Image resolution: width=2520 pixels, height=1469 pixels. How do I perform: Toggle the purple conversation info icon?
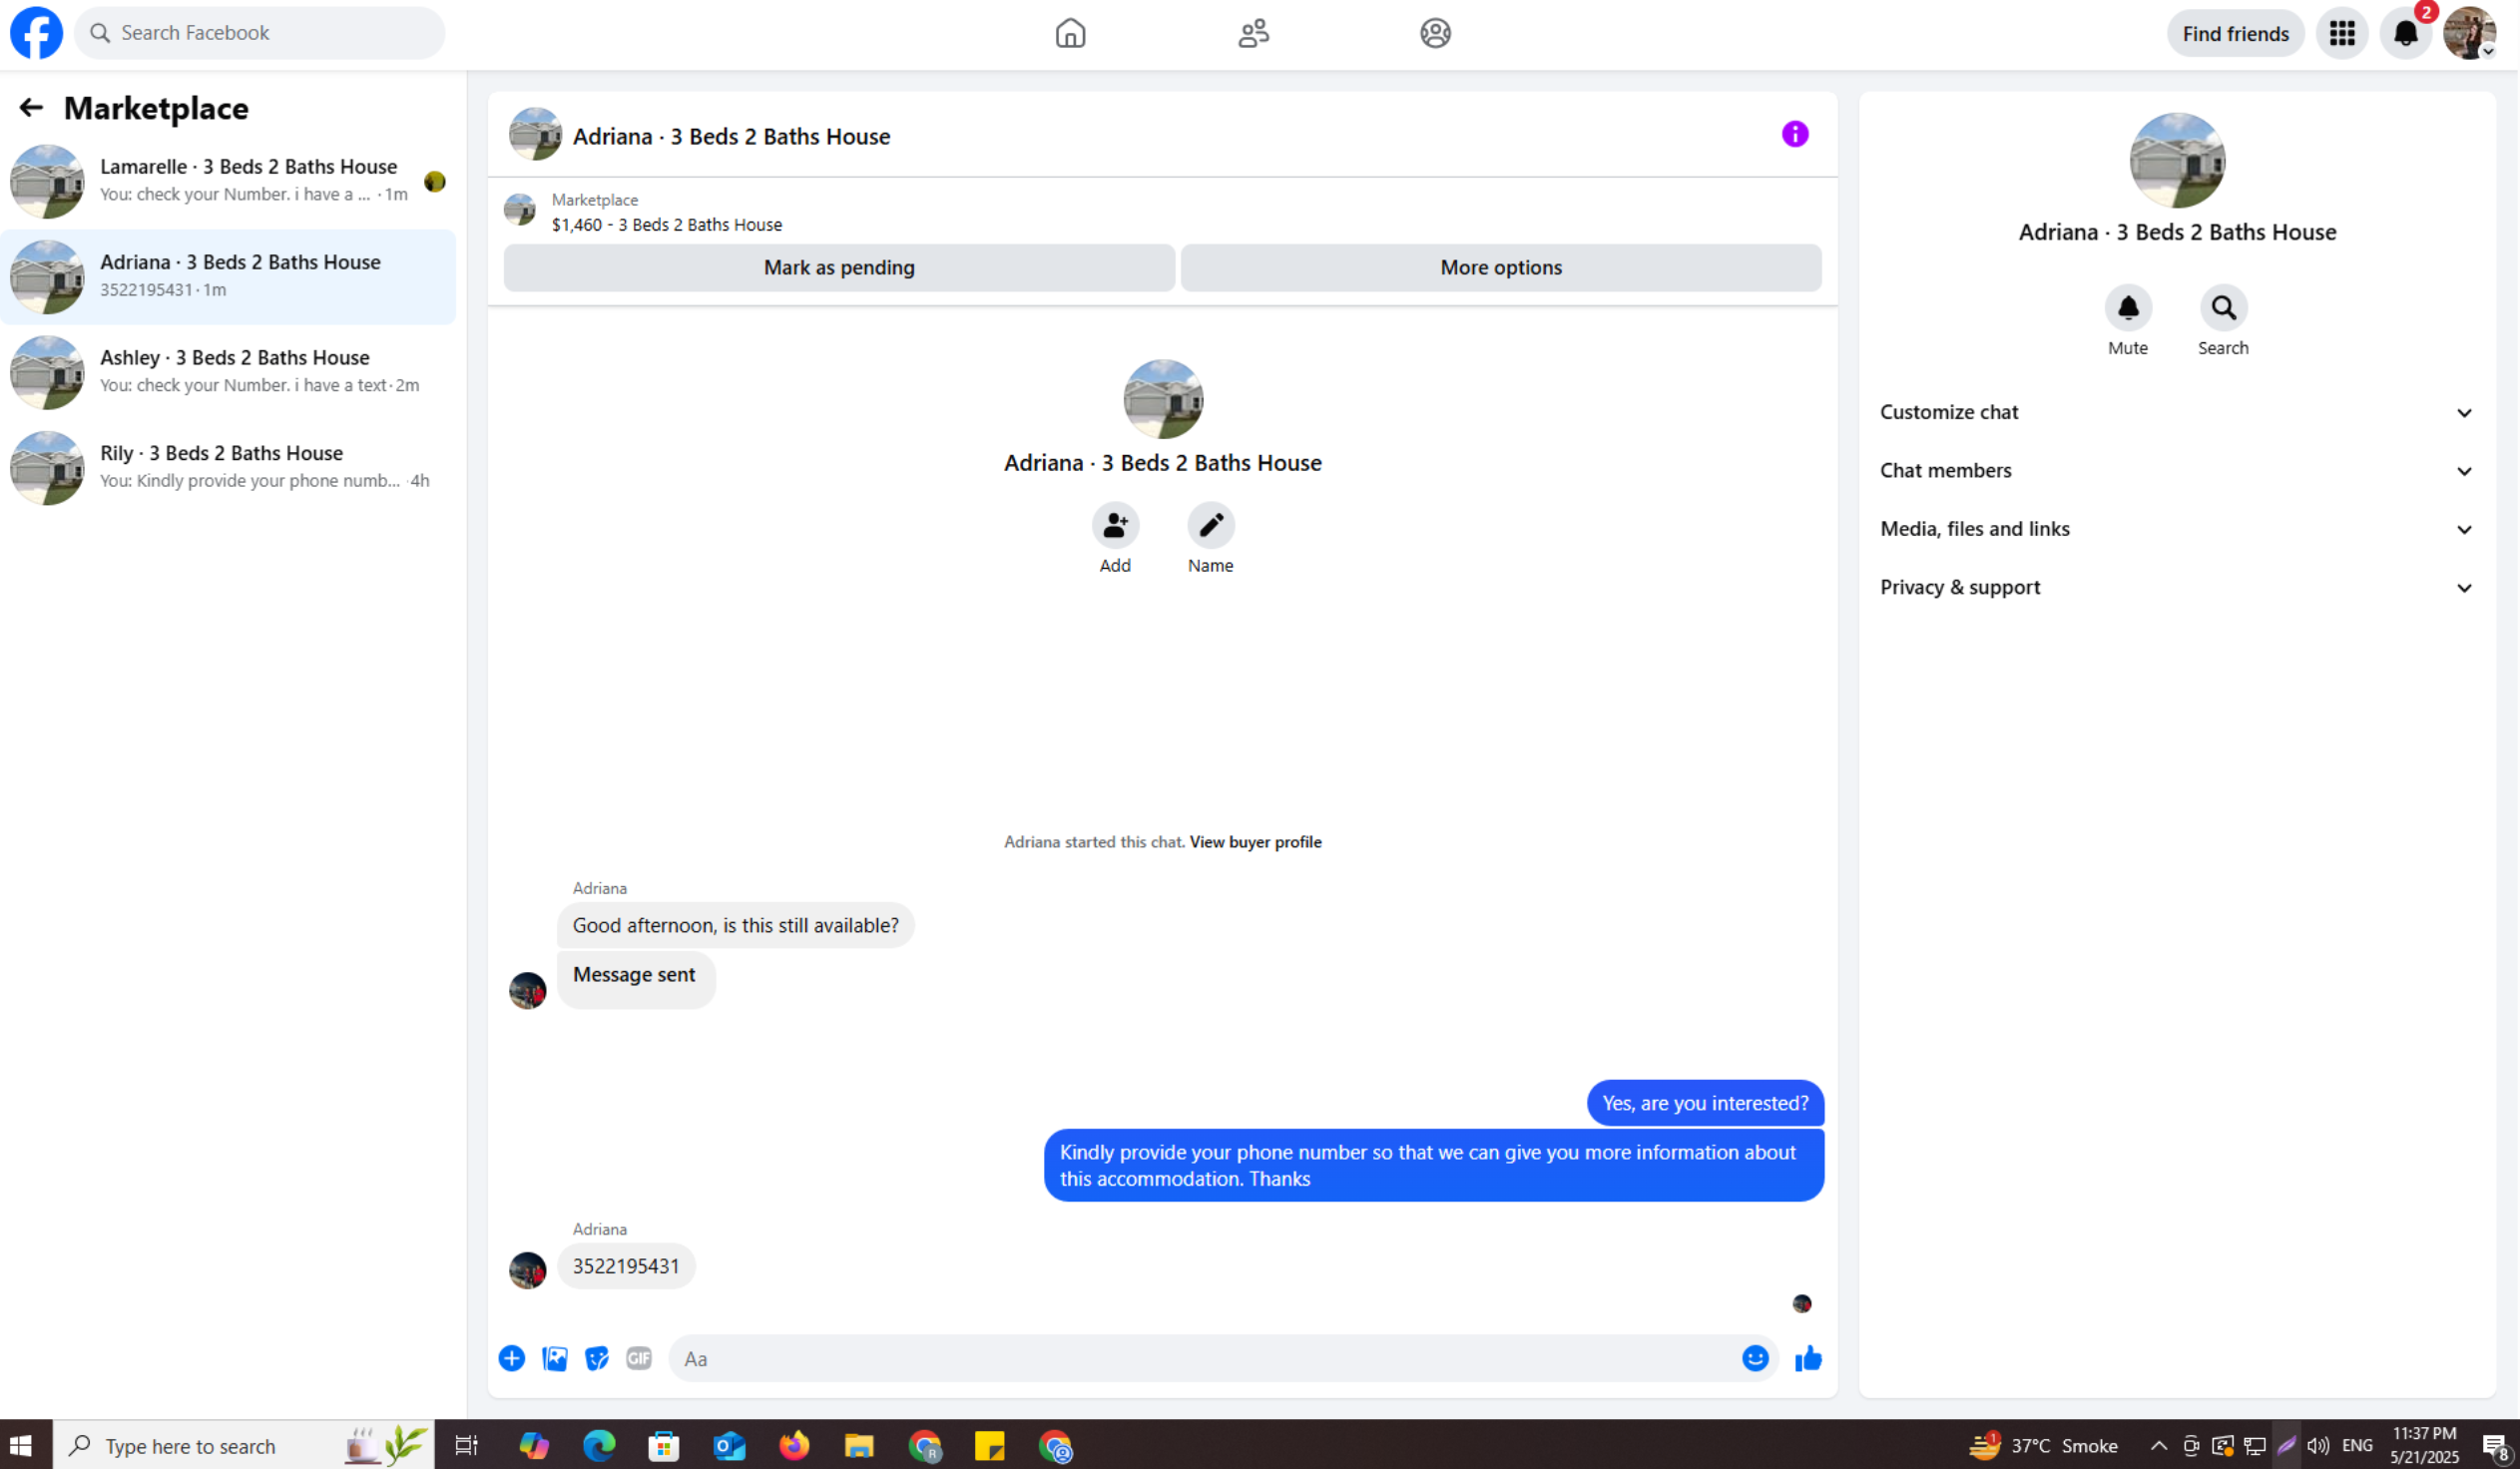(1795, 134)
